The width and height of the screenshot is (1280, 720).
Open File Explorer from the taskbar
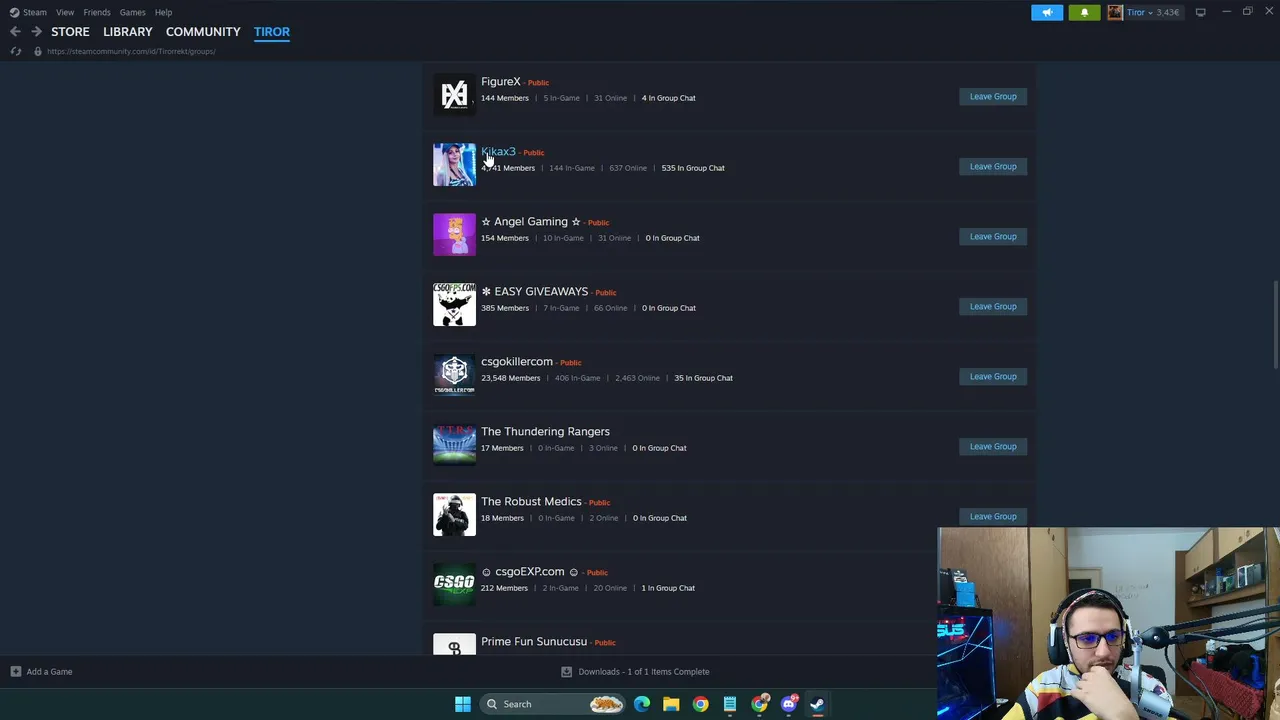(x=671, y=704)
